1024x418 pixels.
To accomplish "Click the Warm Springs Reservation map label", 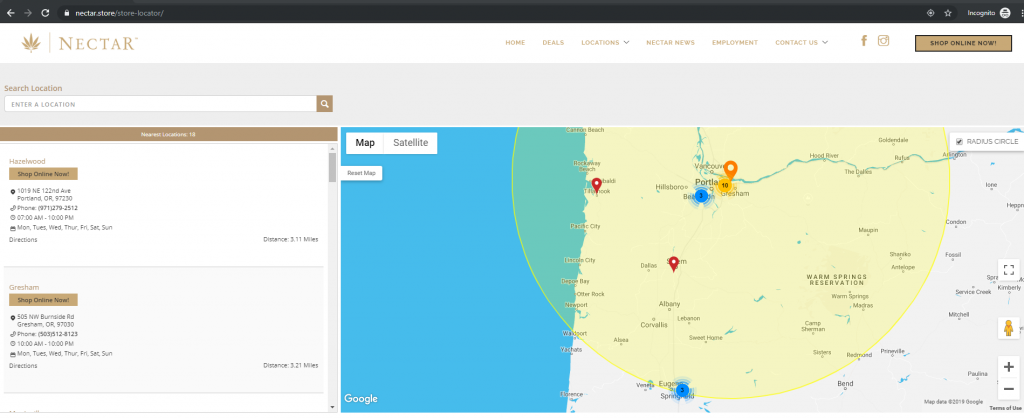I will (837, 280).
